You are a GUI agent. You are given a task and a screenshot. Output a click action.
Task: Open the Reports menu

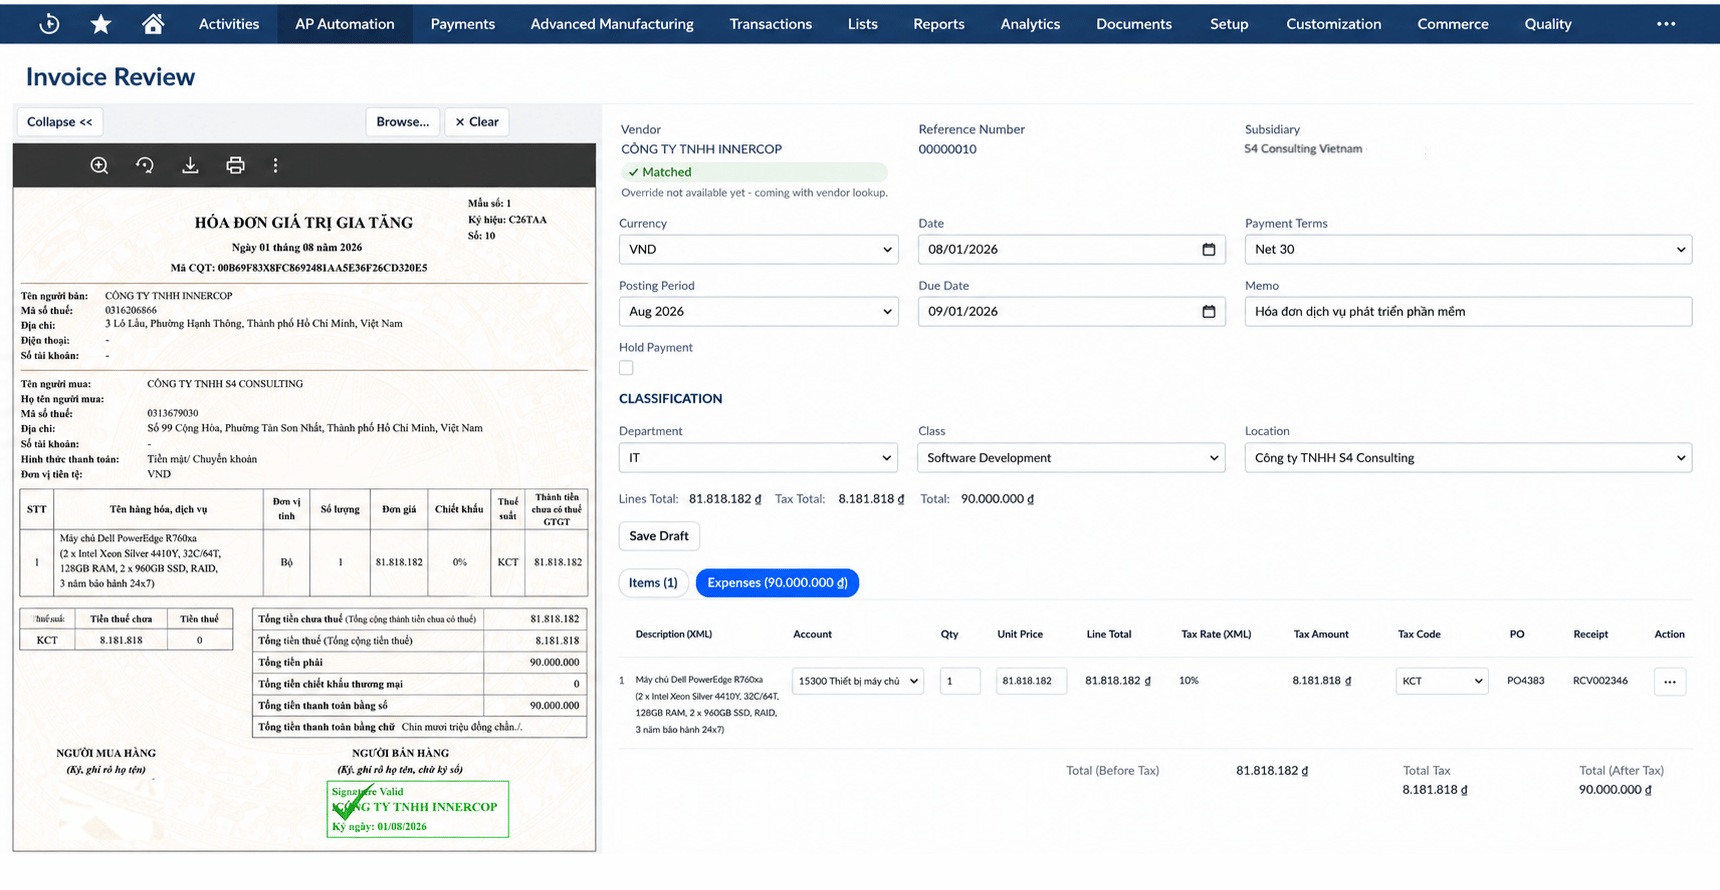[x=939, y=24]
